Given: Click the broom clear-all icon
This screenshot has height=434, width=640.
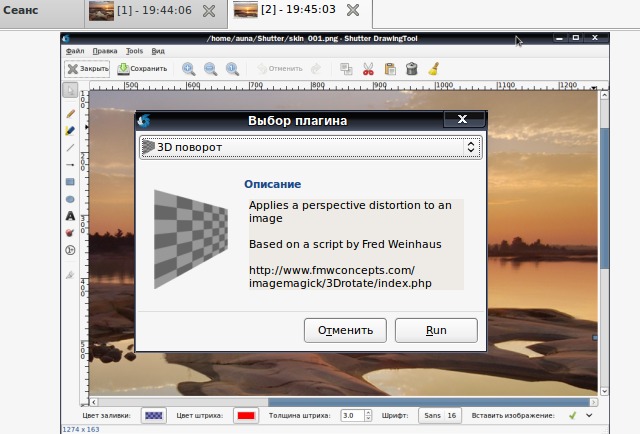Looking at the screenshot, I should pos(434,69).
